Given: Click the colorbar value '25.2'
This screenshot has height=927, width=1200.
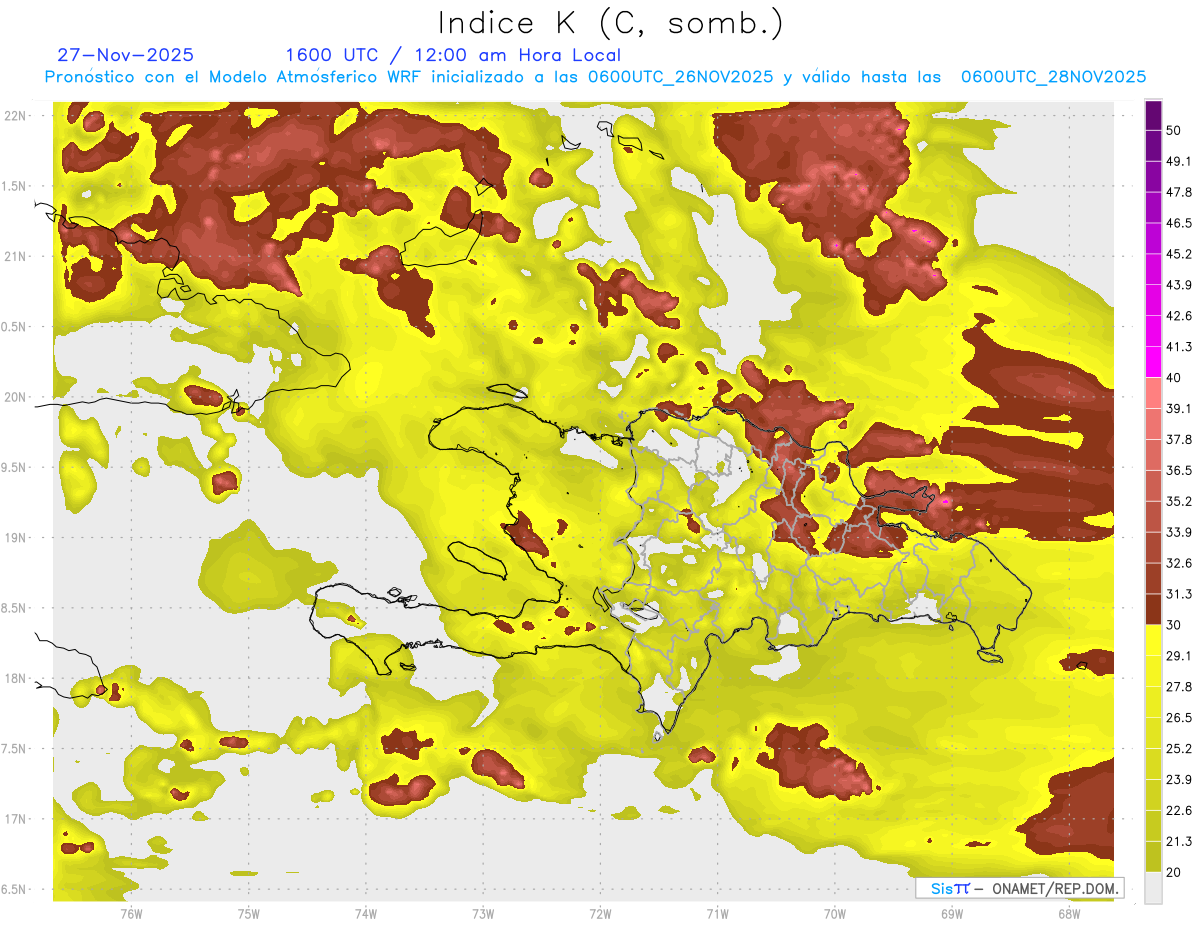Looking at the screenshot, I should (x=1179, y=748).
